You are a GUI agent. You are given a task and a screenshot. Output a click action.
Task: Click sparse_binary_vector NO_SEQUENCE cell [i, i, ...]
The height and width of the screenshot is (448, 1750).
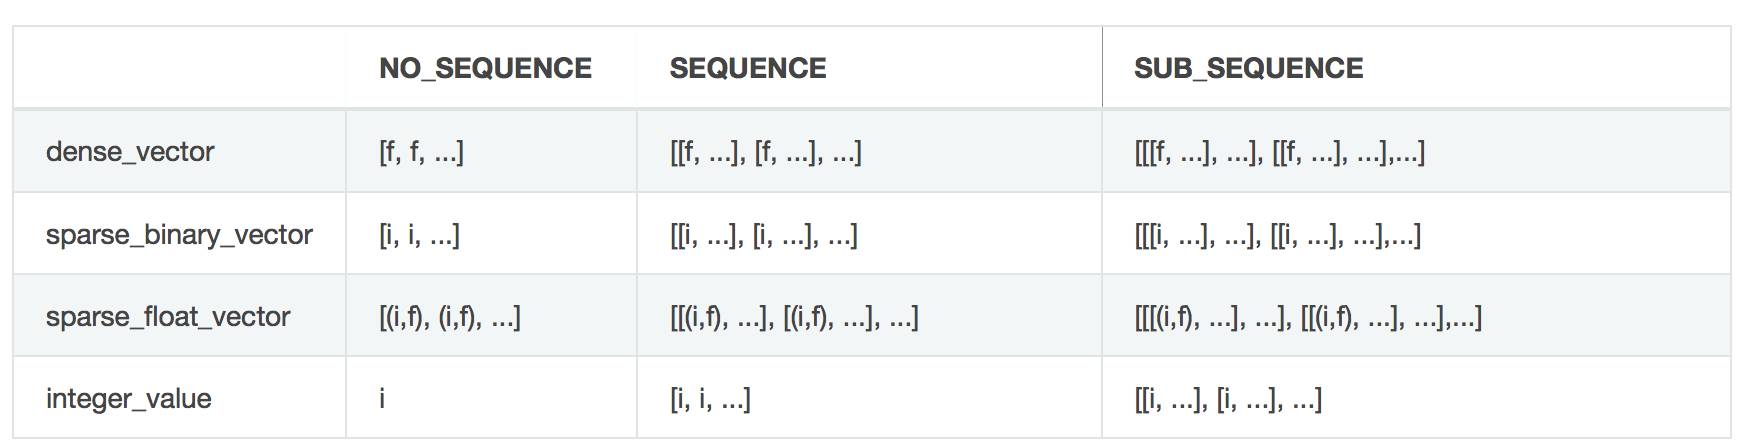(x=419, y=234)
